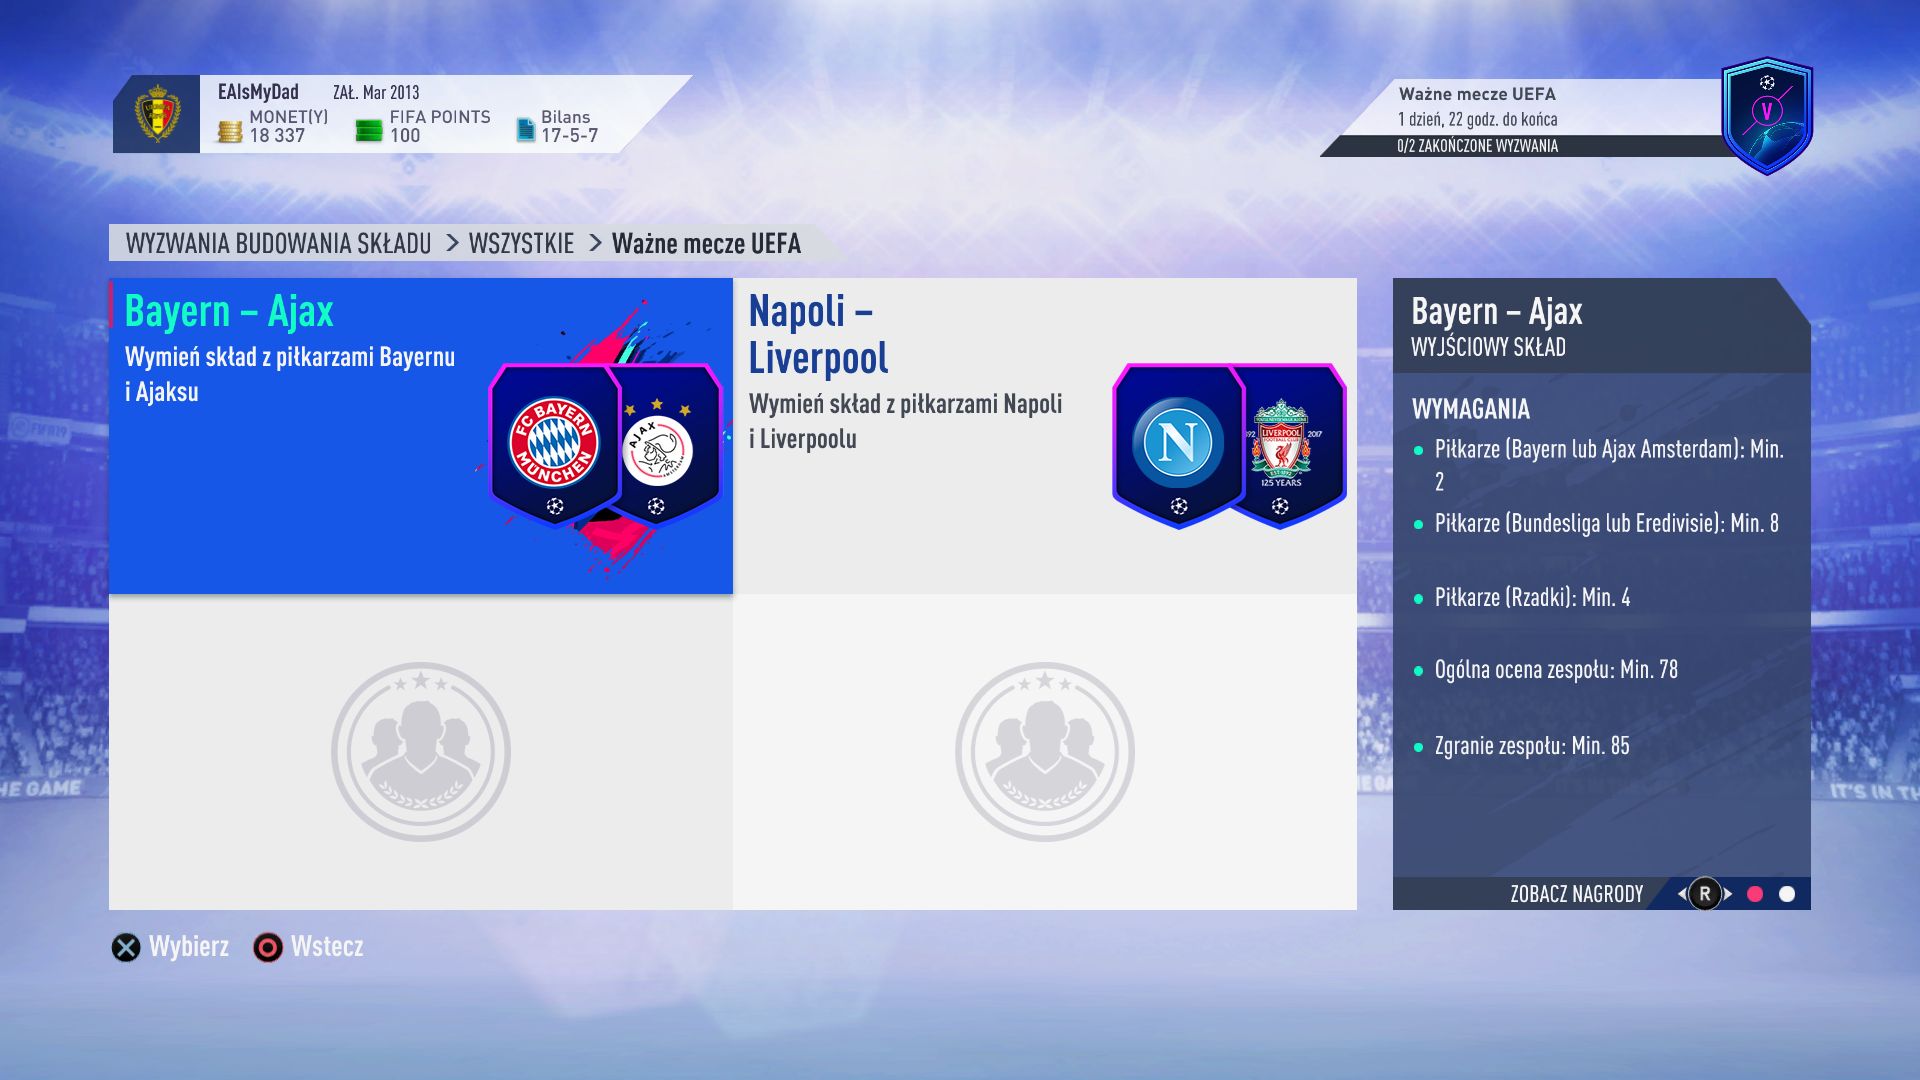Open the Napoli – Liverpool challenge tile
1920x1080 pixels.
[1045, 436]
